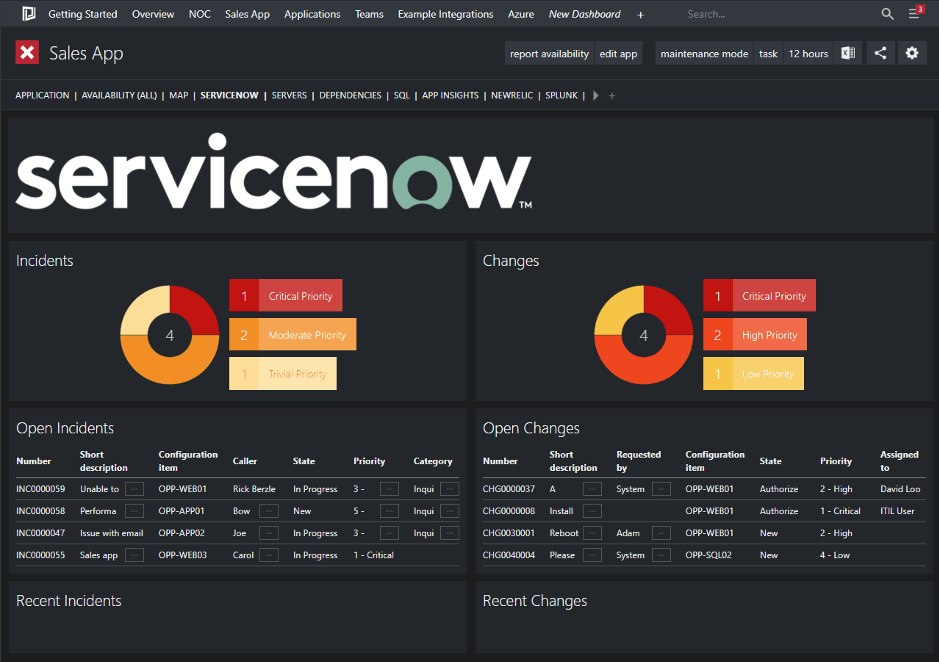The width and height of the screenshot is (939, 662).
Task: Open dashboard settings gear icon
Action: pos(911,53)
